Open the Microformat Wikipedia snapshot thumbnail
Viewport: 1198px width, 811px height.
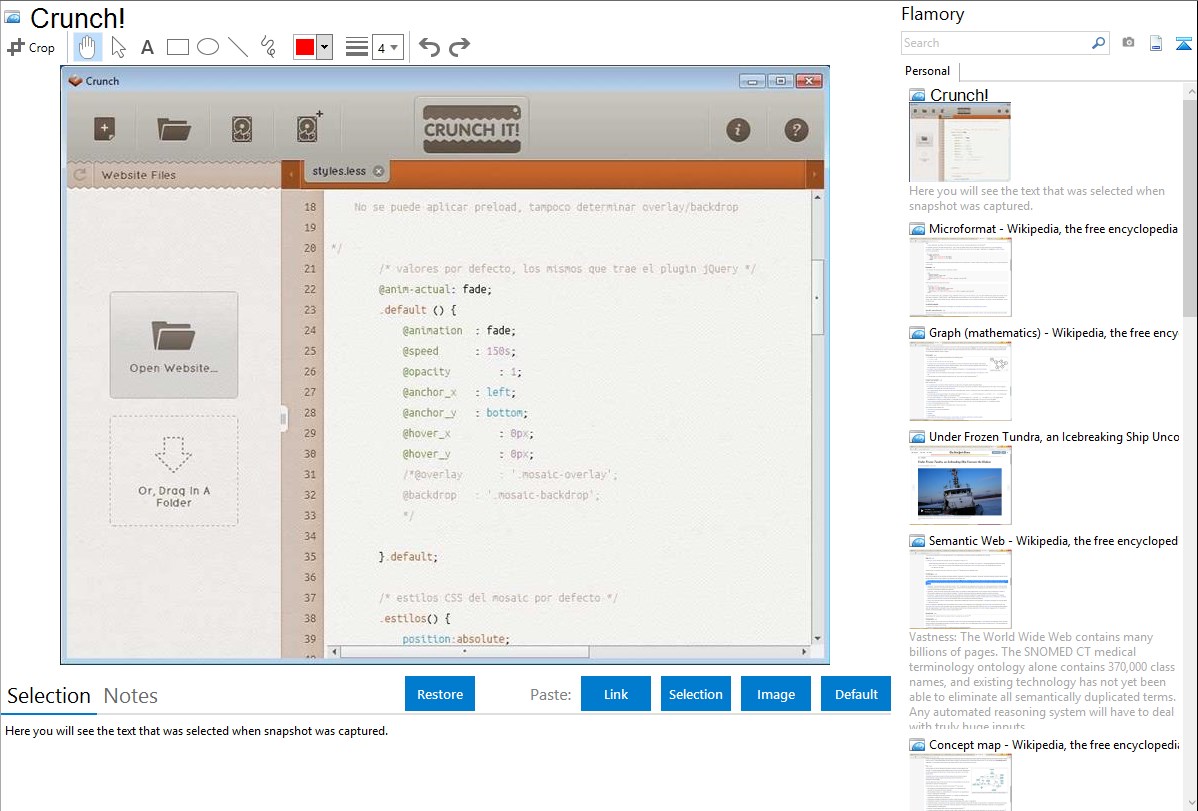960,277
